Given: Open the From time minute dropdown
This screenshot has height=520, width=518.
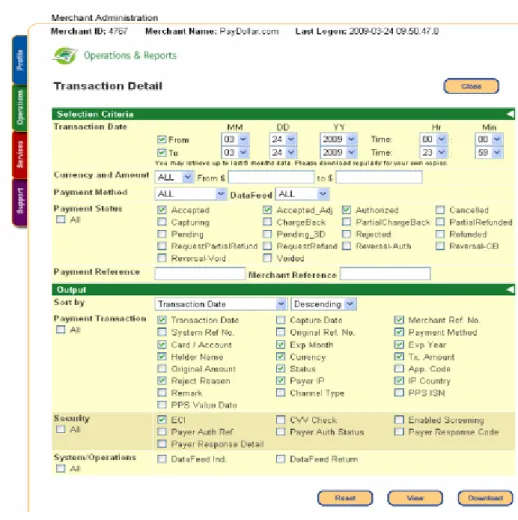Looking at the screenshot, I should [489, 139].
